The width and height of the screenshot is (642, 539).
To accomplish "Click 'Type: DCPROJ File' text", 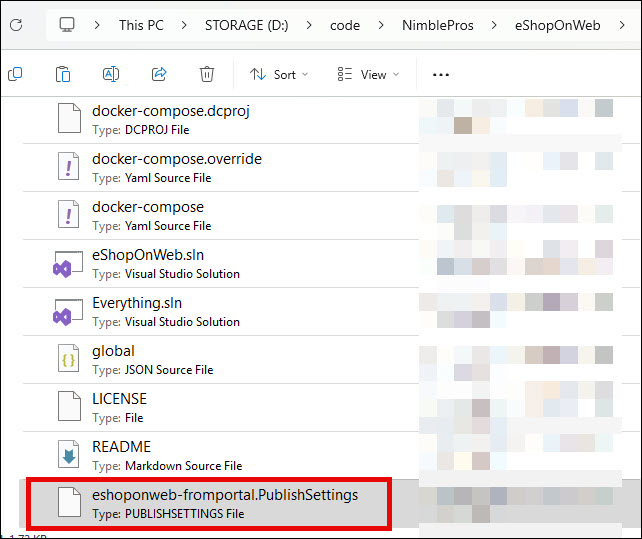I will [x=140, y=130].
